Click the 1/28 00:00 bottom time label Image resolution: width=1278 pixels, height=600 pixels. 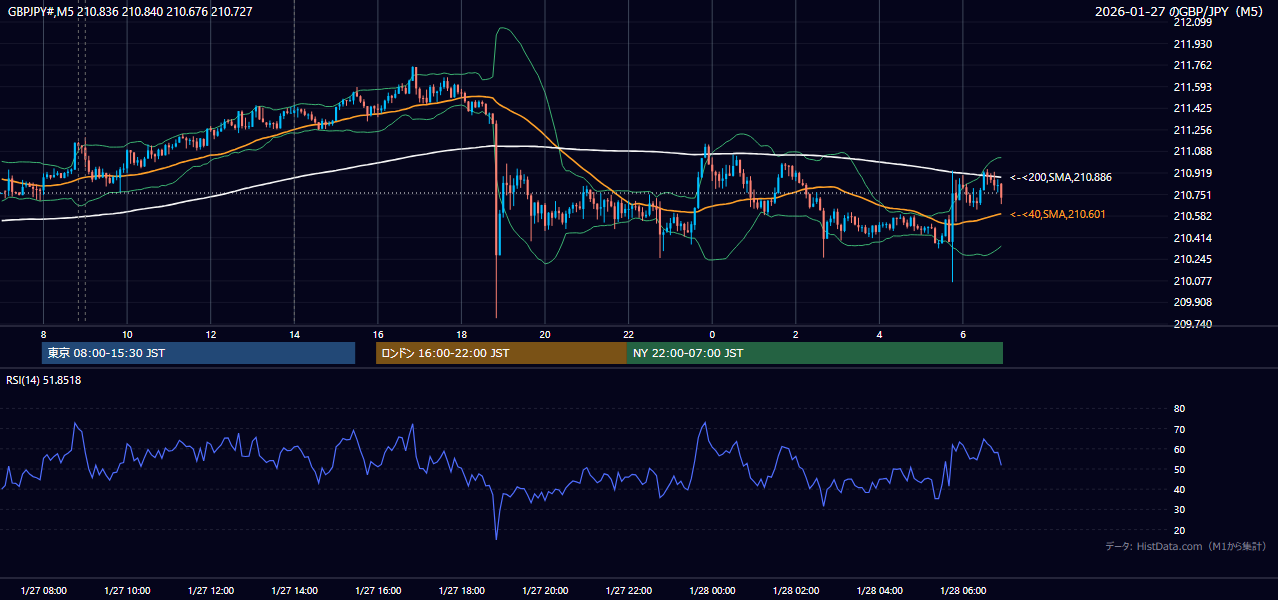(712, 591)
